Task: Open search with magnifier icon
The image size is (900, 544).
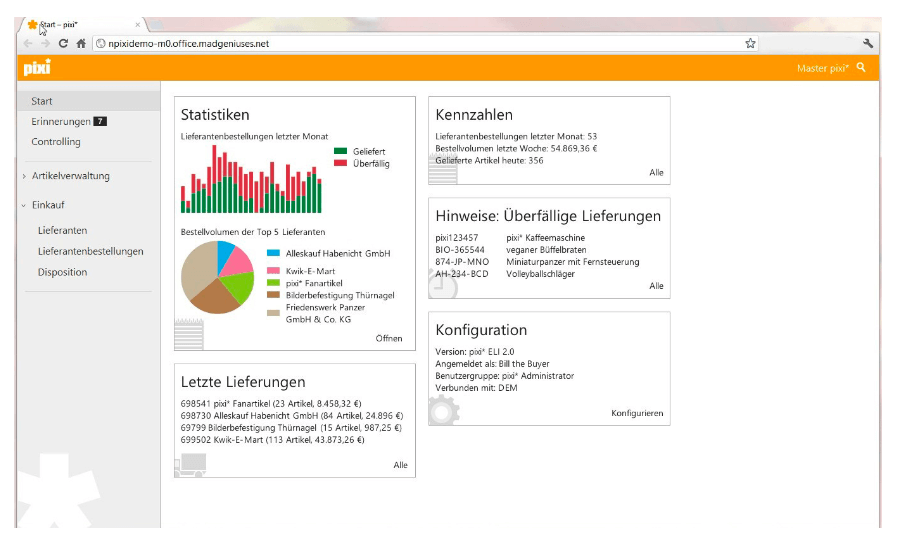Action: point(861,68)
